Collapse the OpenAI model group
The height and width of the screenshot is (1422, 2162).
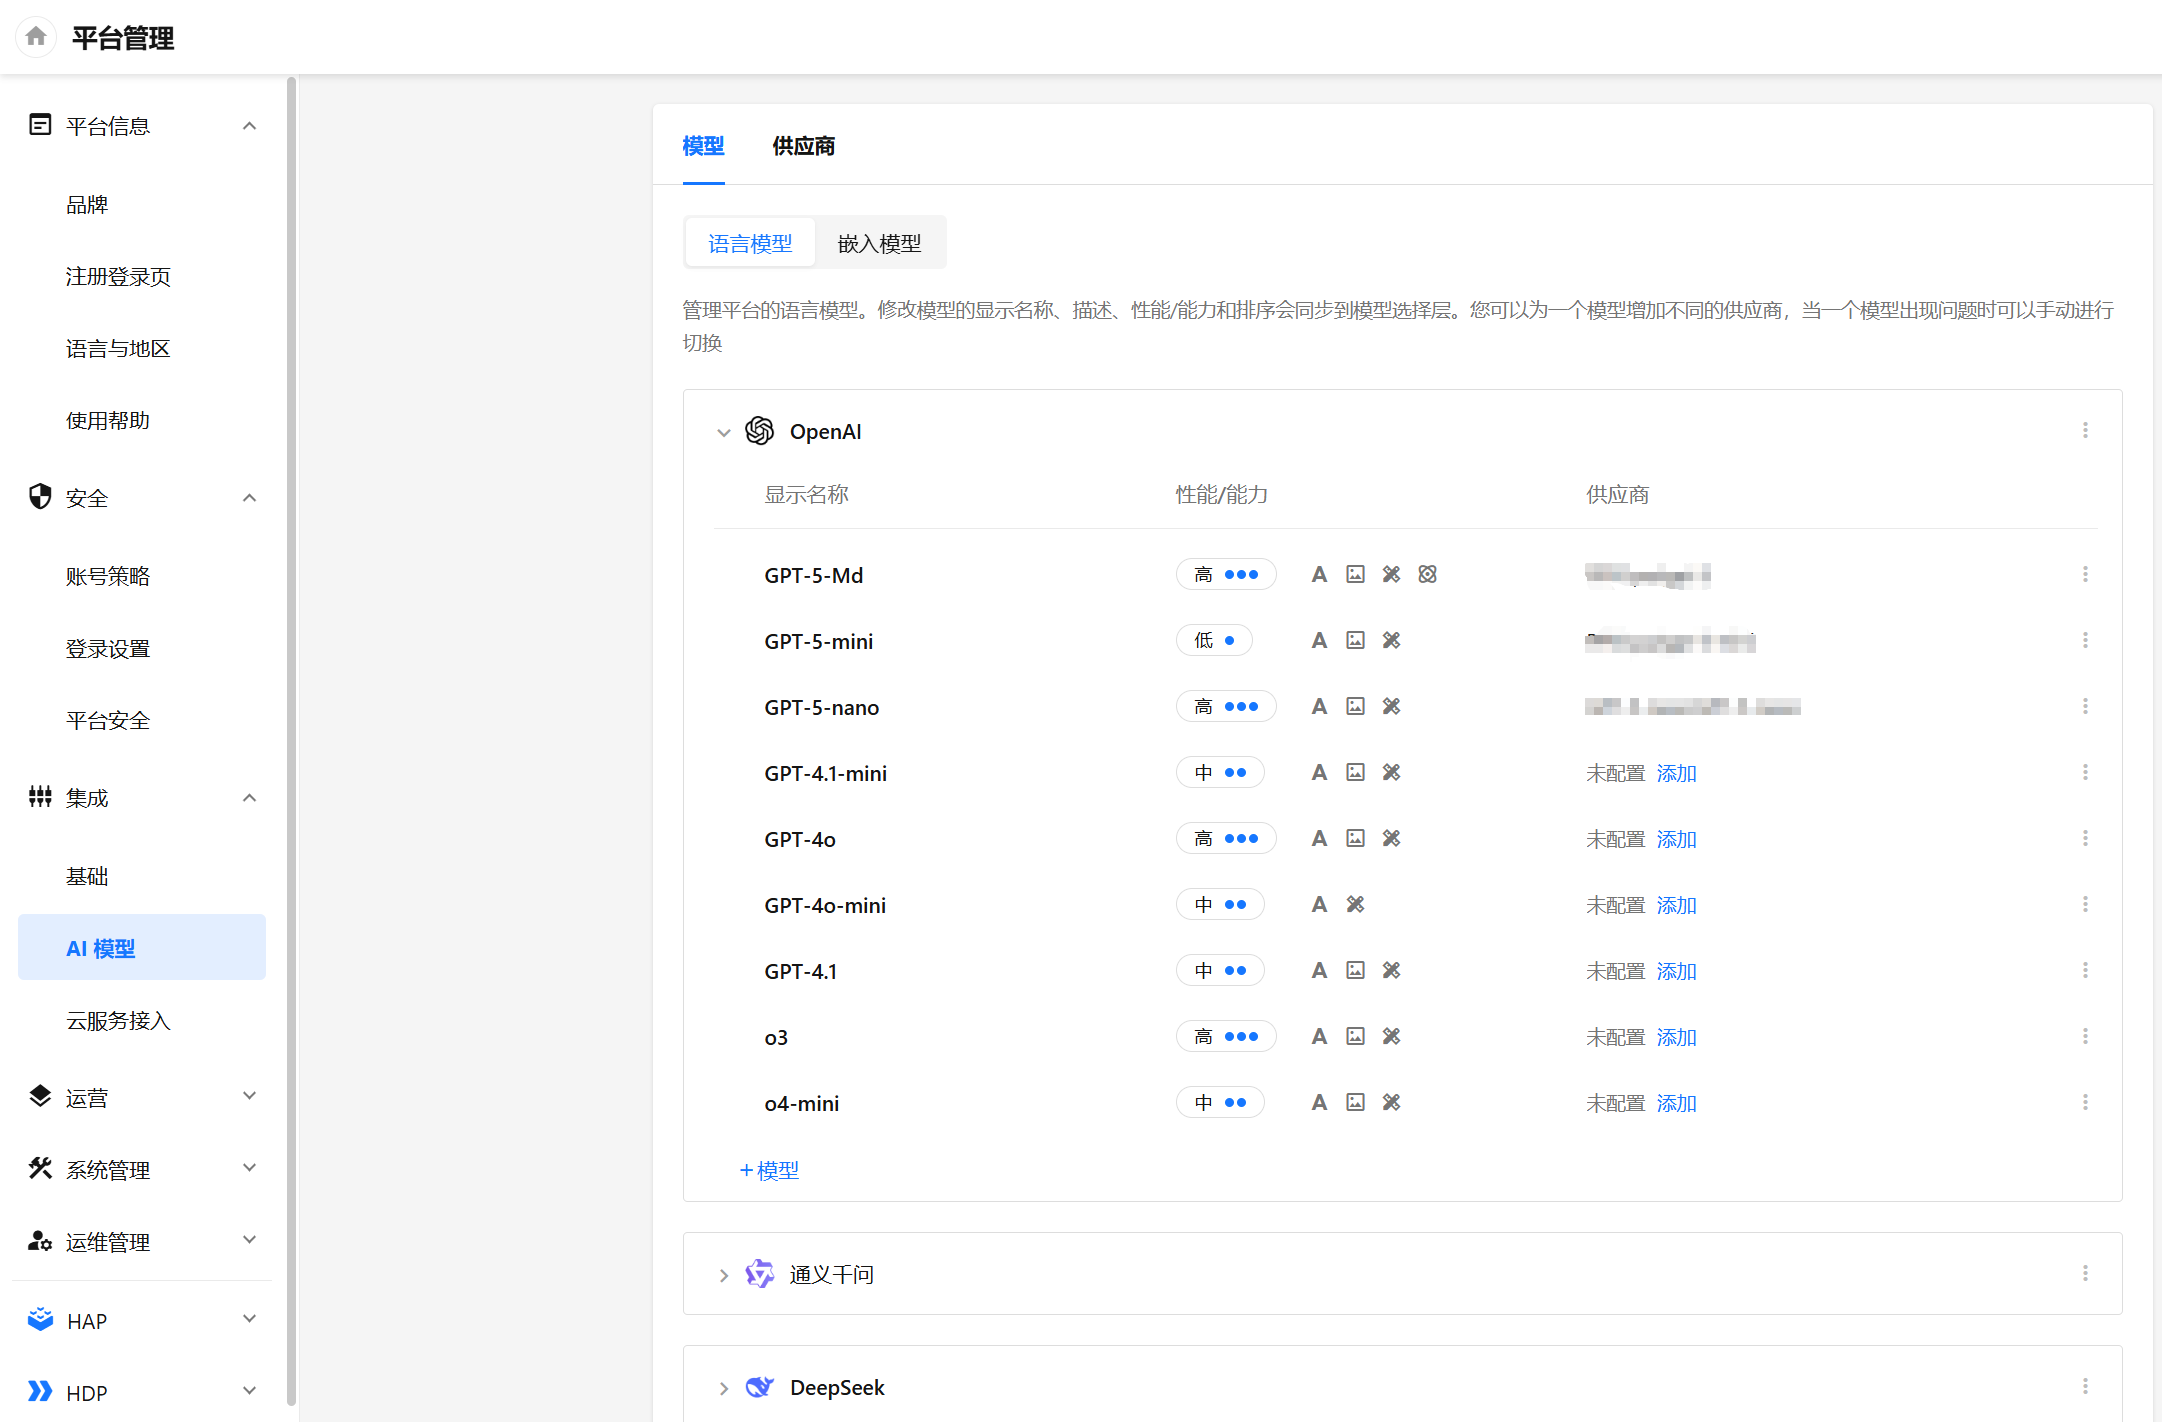click(x=724, y=432)
